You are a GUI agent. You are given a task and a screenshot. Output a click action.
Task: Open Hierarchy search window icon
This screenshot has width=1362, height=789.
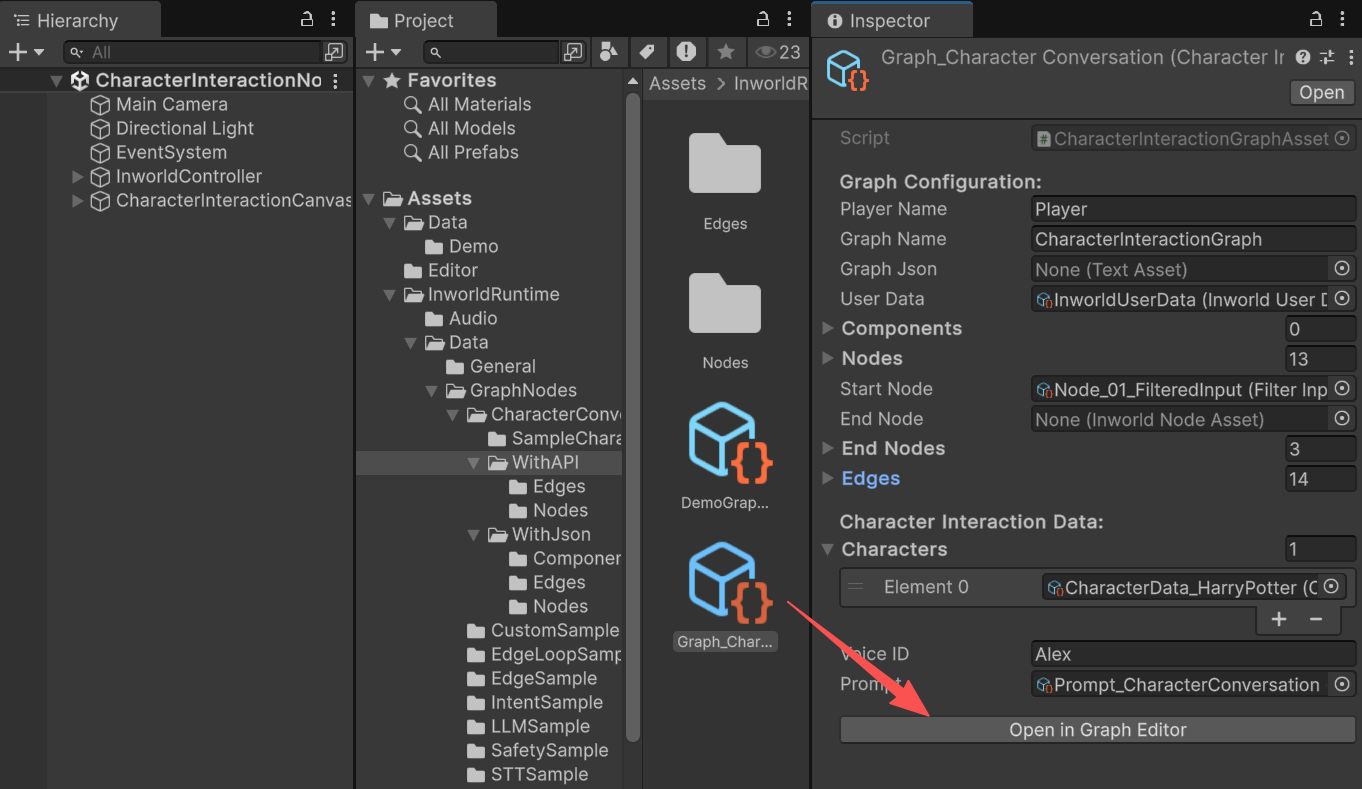pyautogui.click(x=334, y=52)
